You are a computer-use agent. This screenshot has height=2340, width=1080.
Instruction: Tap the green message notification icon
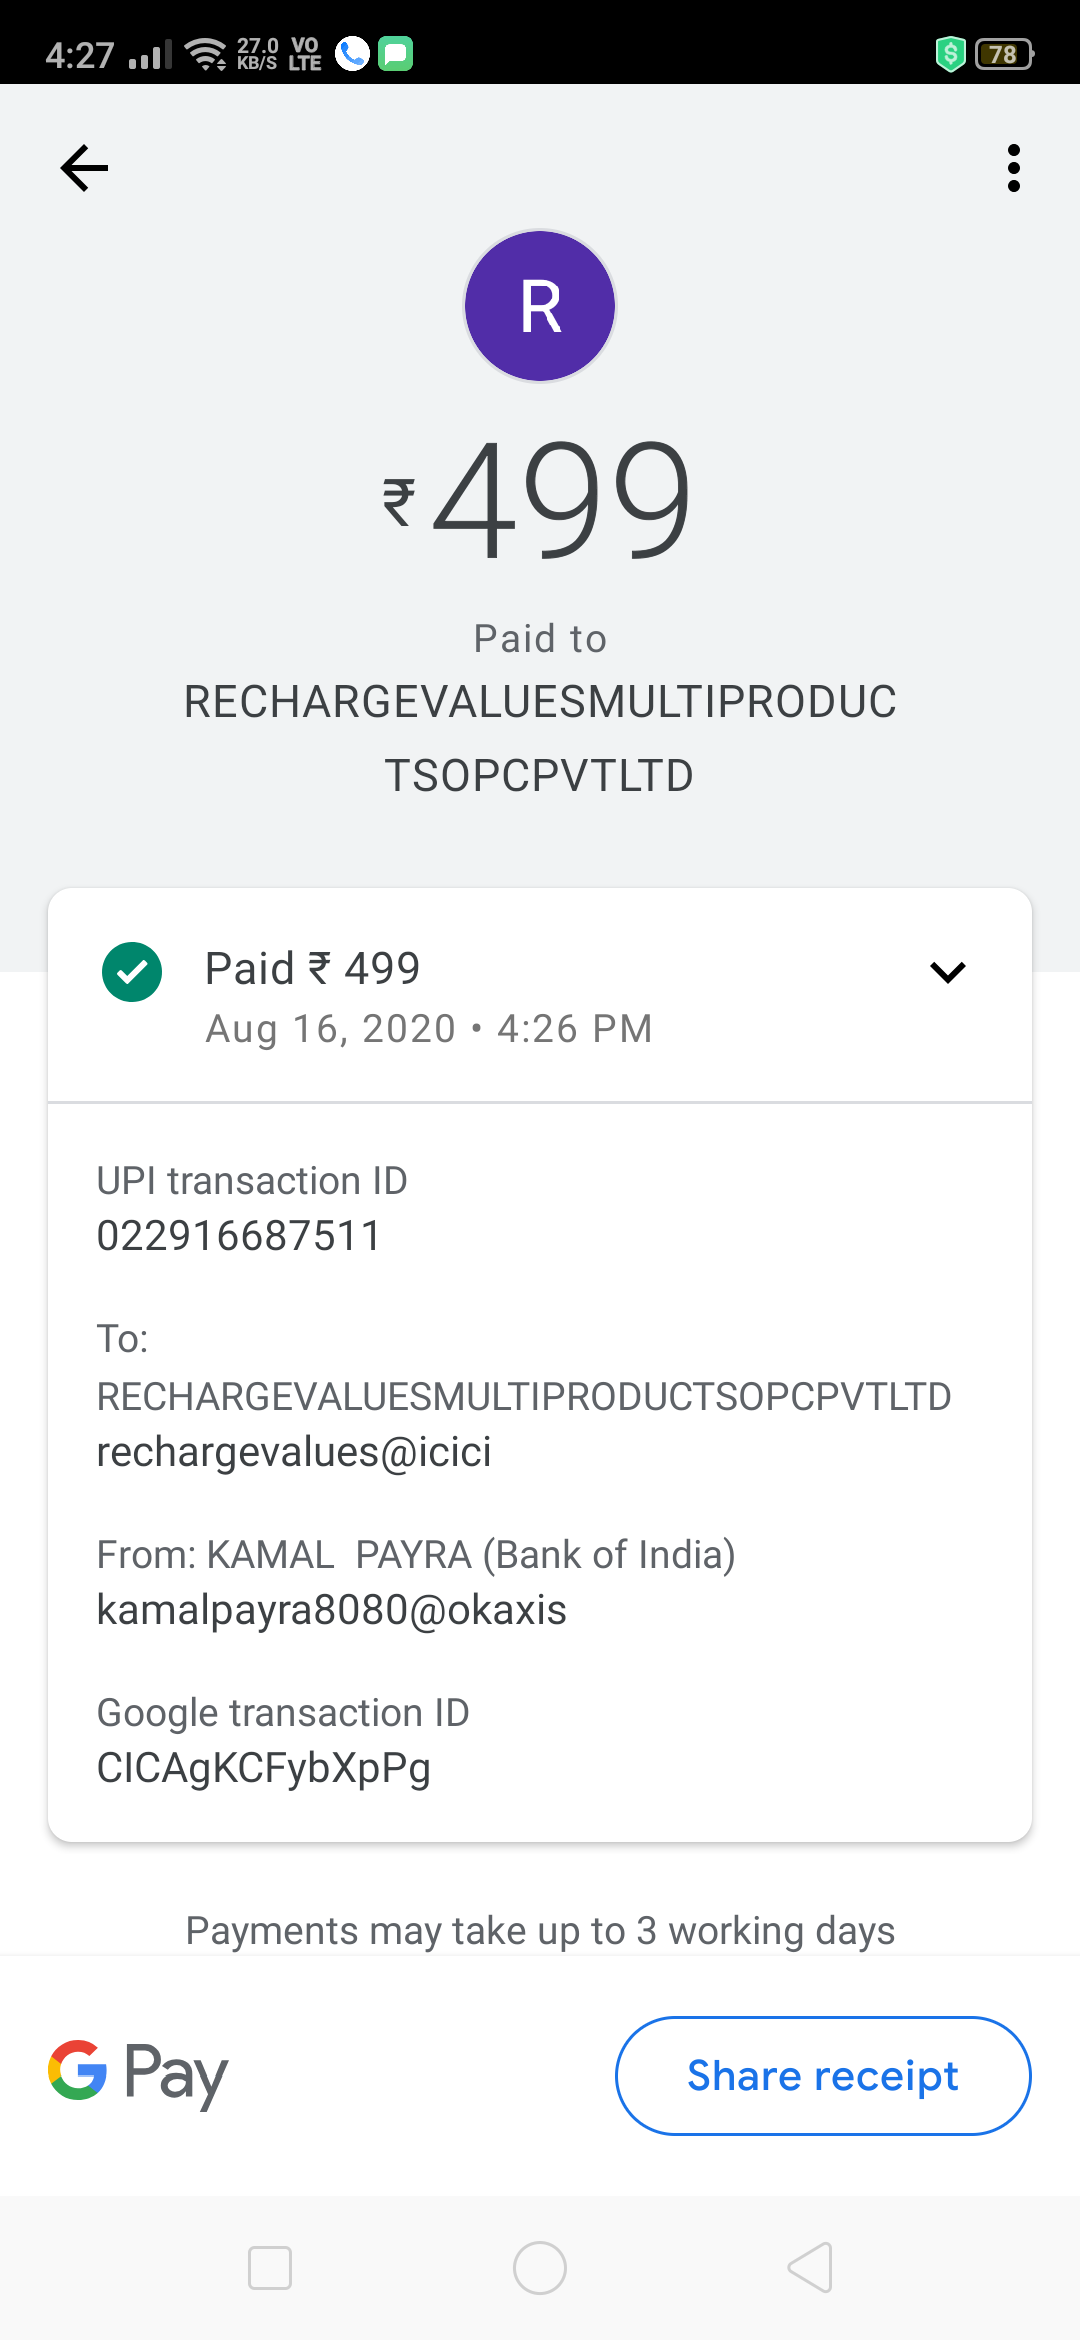395,54
